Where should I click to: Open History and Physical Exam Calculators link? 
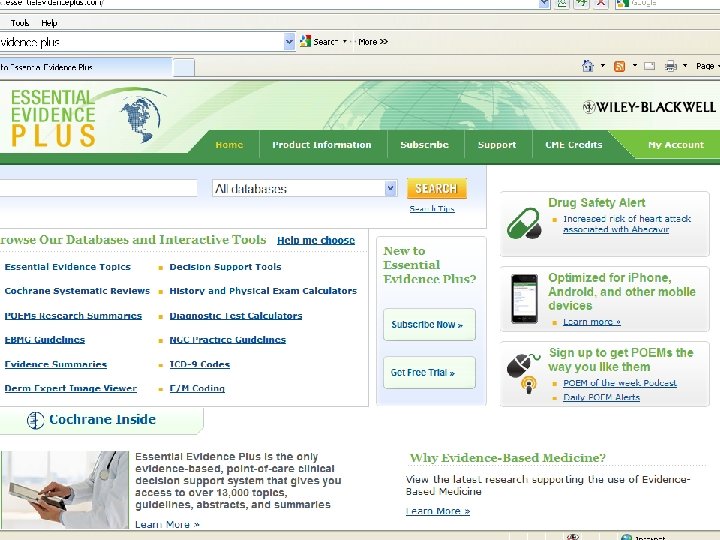coord(263,291)
